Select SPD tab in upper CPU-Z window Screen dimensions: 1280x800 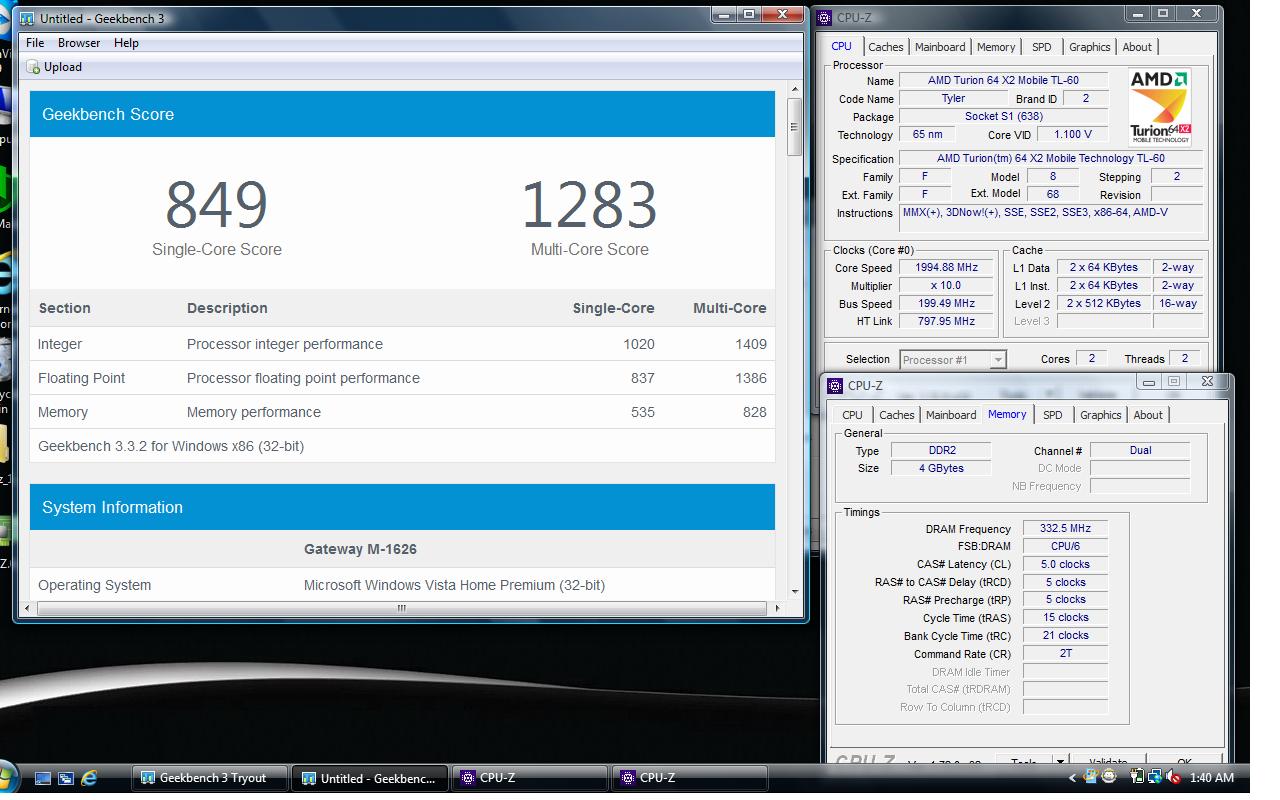(1041, 47)
